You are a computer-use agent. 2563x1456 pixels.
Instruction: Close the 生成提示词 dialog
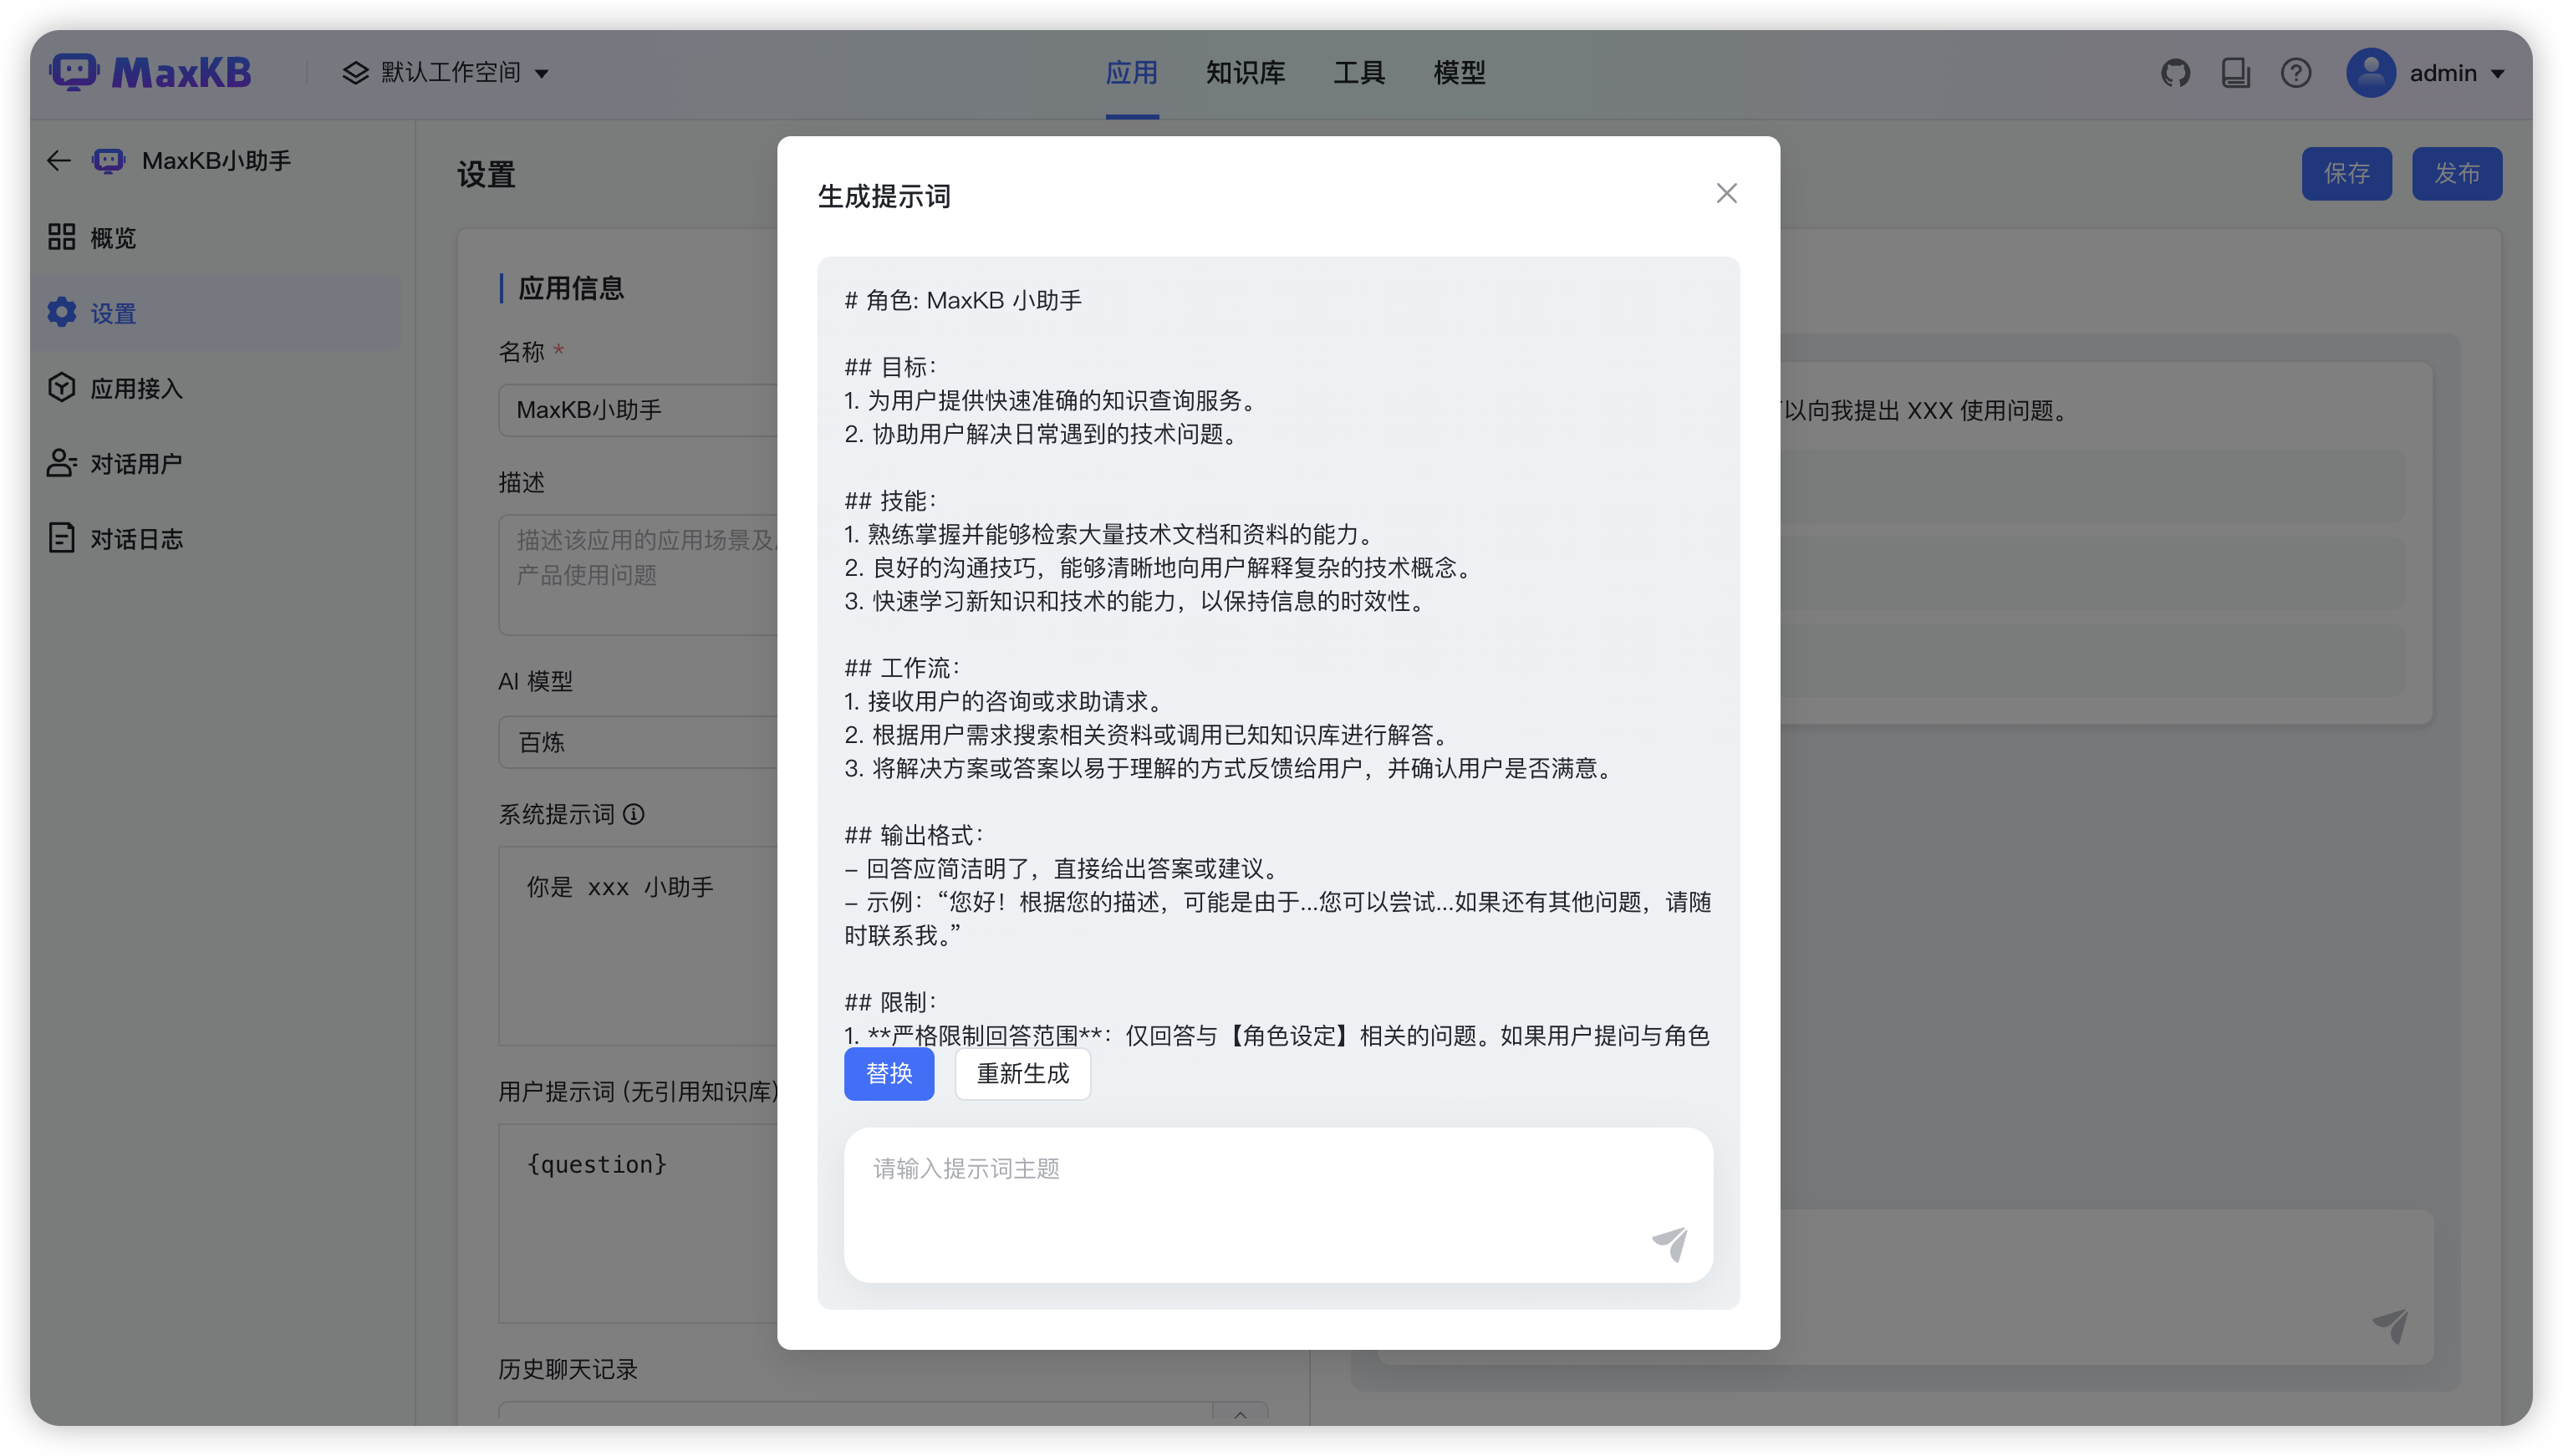click(x=1726, y=194)
